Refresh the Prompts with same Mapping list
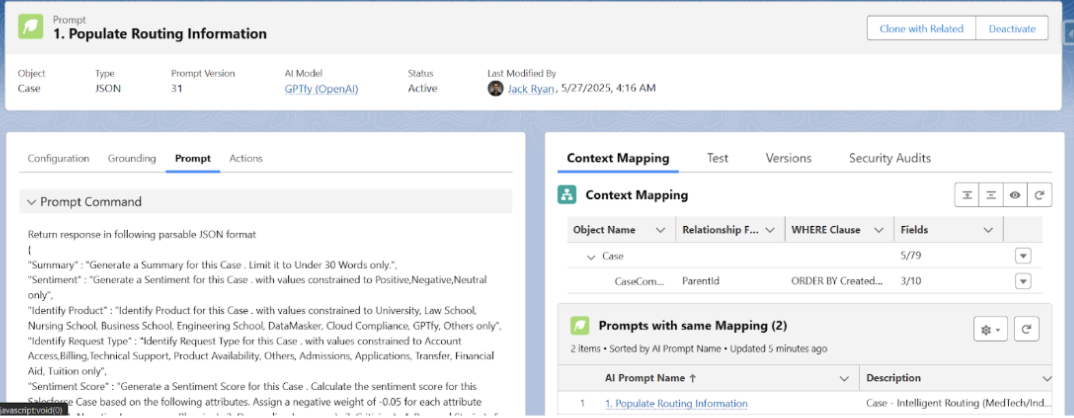The height and width of the screenshot is (418, 1074). 1026,330
